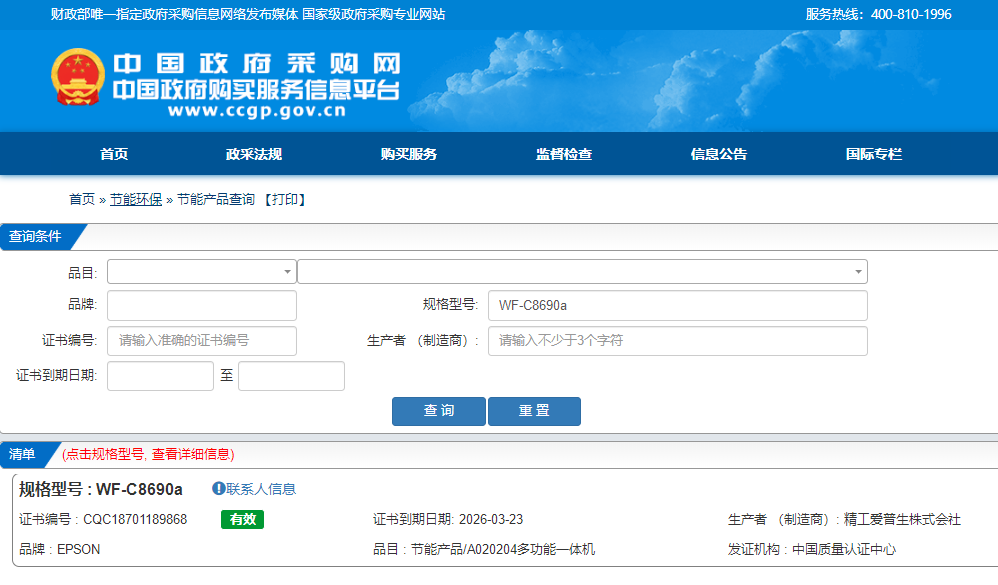Click the national emblem logo

coord(78,77)
